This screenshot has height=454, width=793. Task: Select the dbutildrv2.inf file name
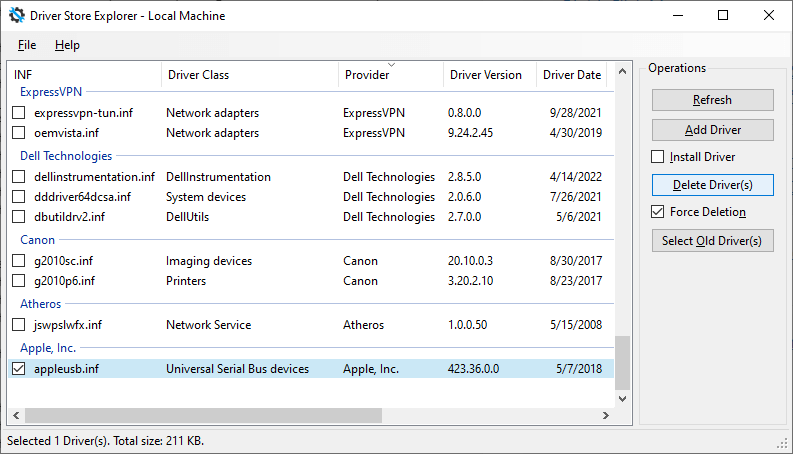tap(69, 216)
